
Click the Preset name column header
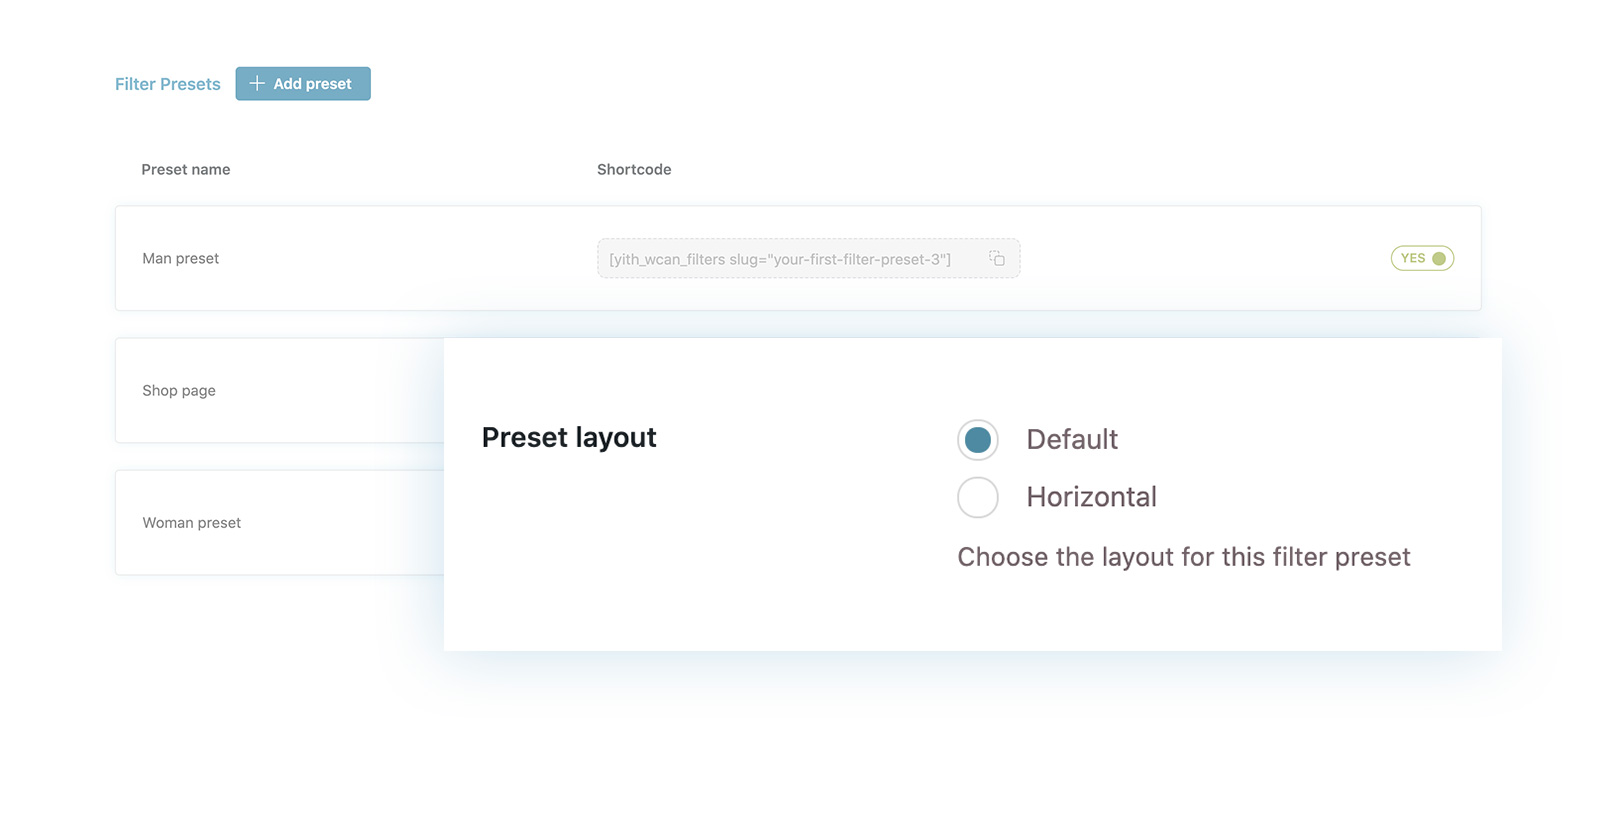pyautogui.click(x=186, y=169)
